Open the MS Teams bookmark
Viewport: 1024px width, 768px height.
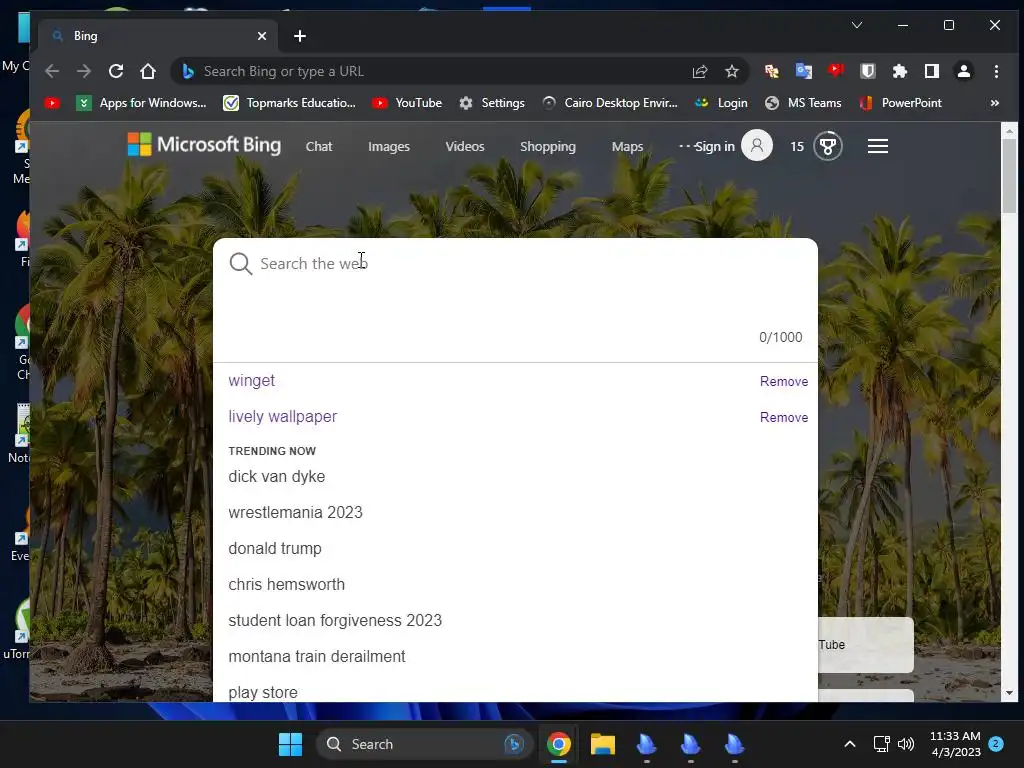803,103
